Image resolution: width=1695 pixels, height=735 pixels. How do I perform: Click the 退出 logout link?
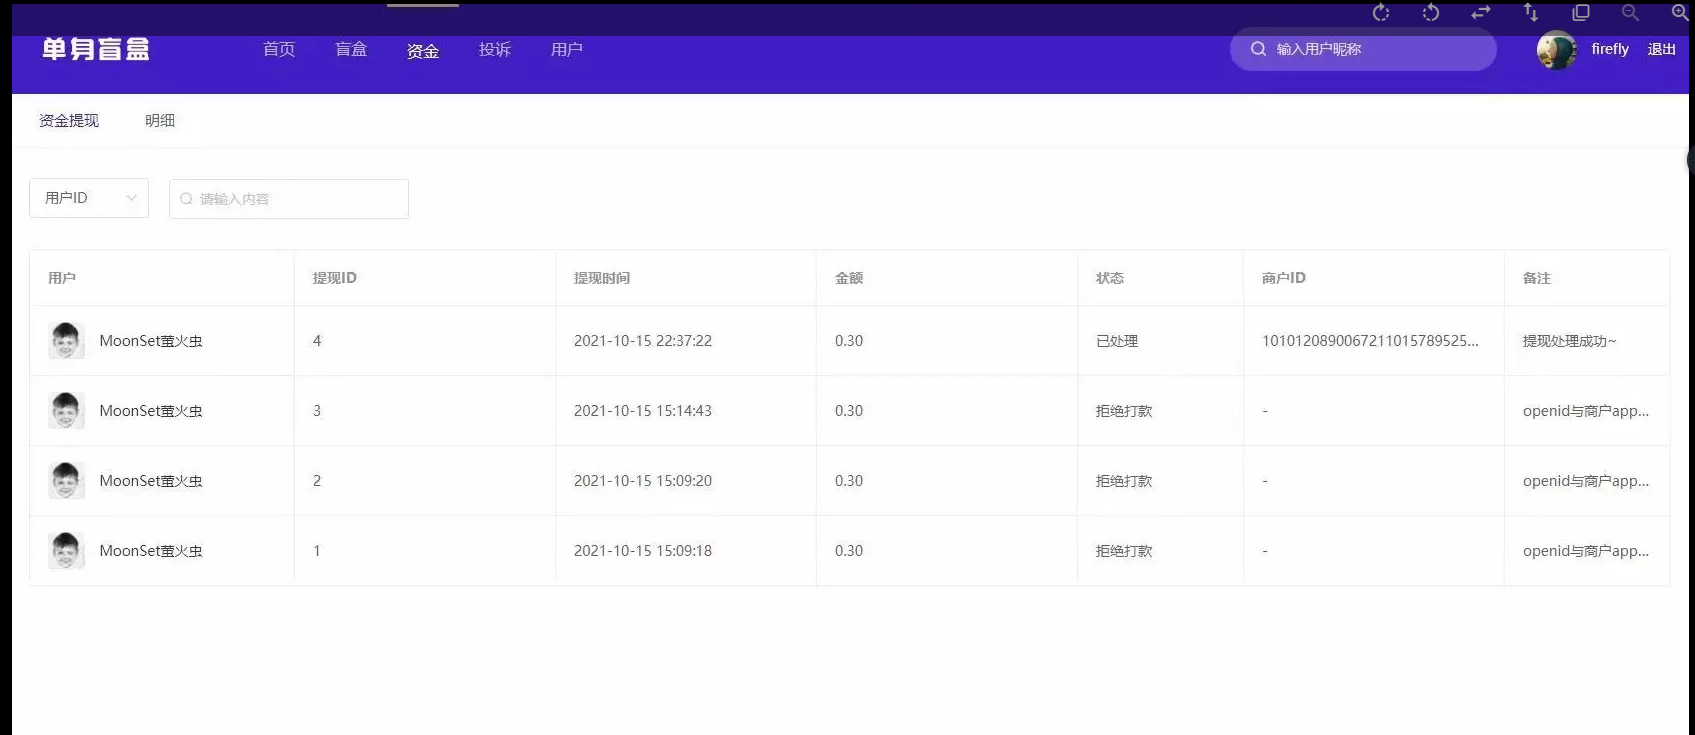pyautogui.click(x=1661, y=50)
